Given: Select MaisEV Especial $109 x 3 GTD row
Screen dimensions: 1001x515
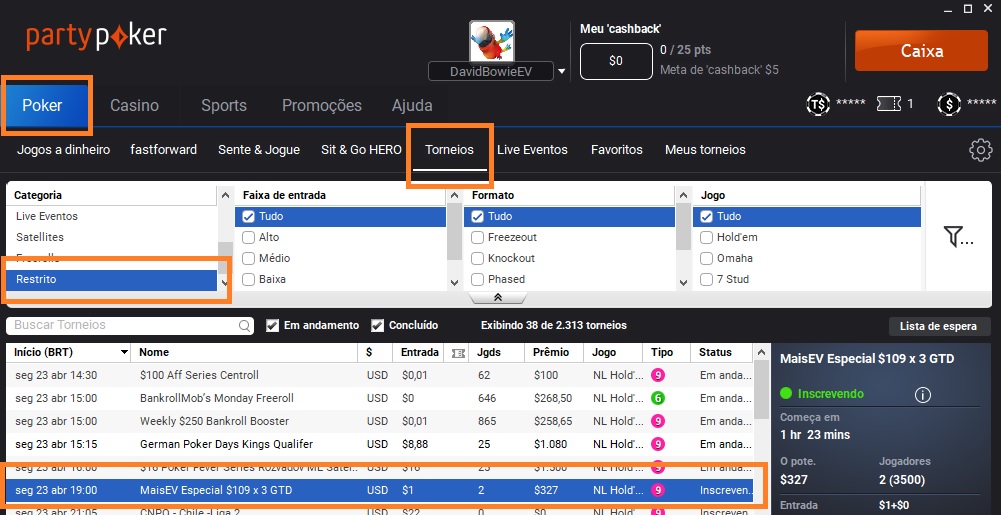Looking at the screenshot, I should (x=380, y=490).
